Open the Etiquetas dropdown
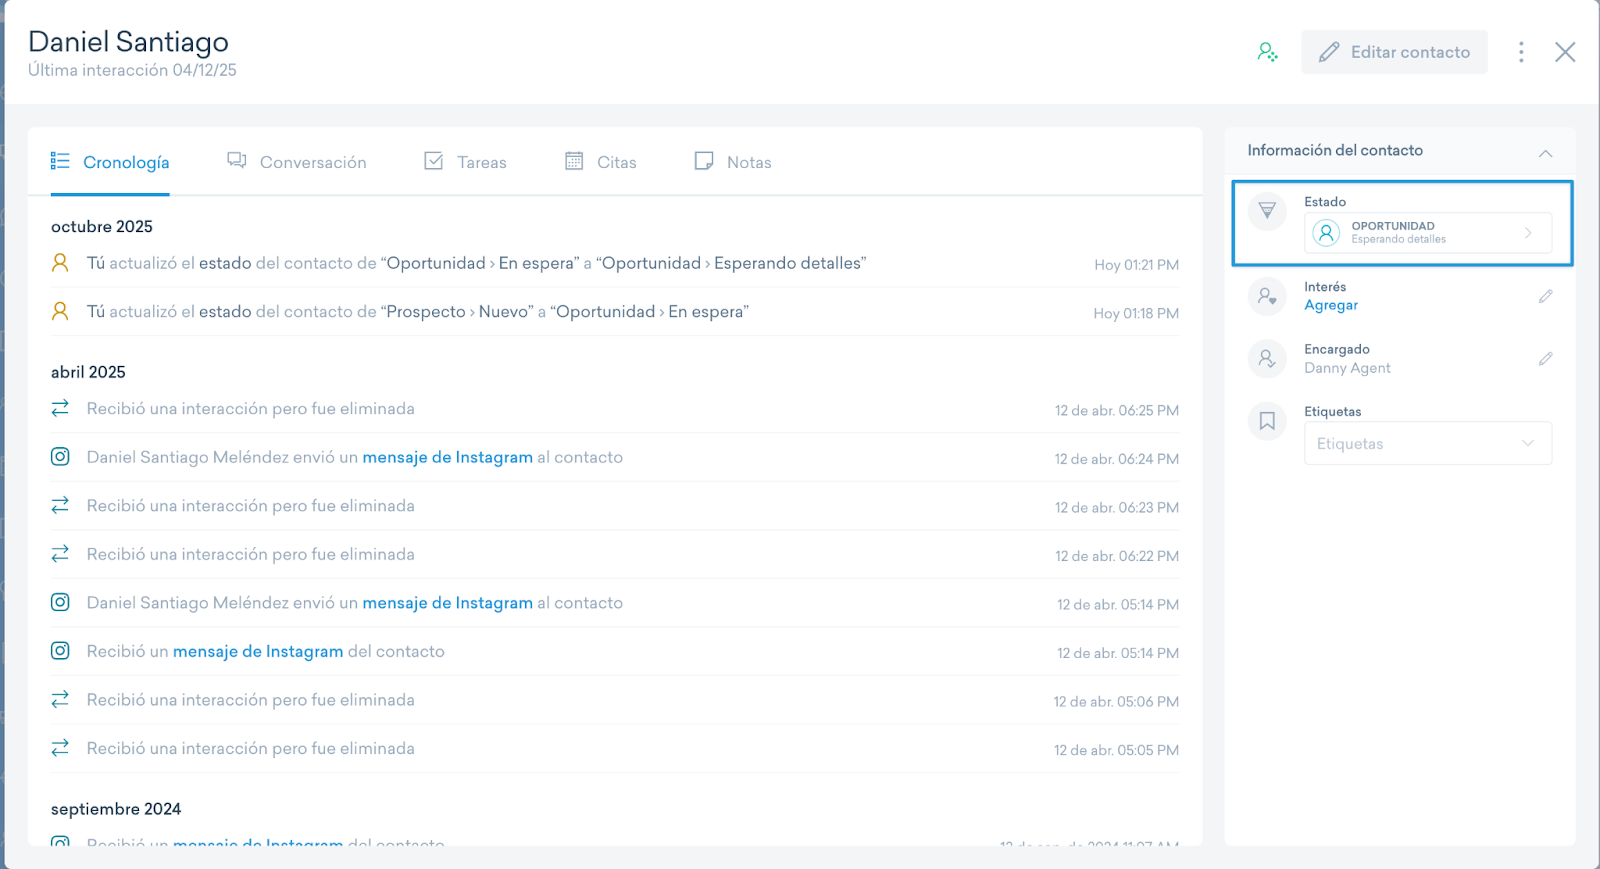The width and height of the screenshot is (1600, 869). tap(1427, 443)
